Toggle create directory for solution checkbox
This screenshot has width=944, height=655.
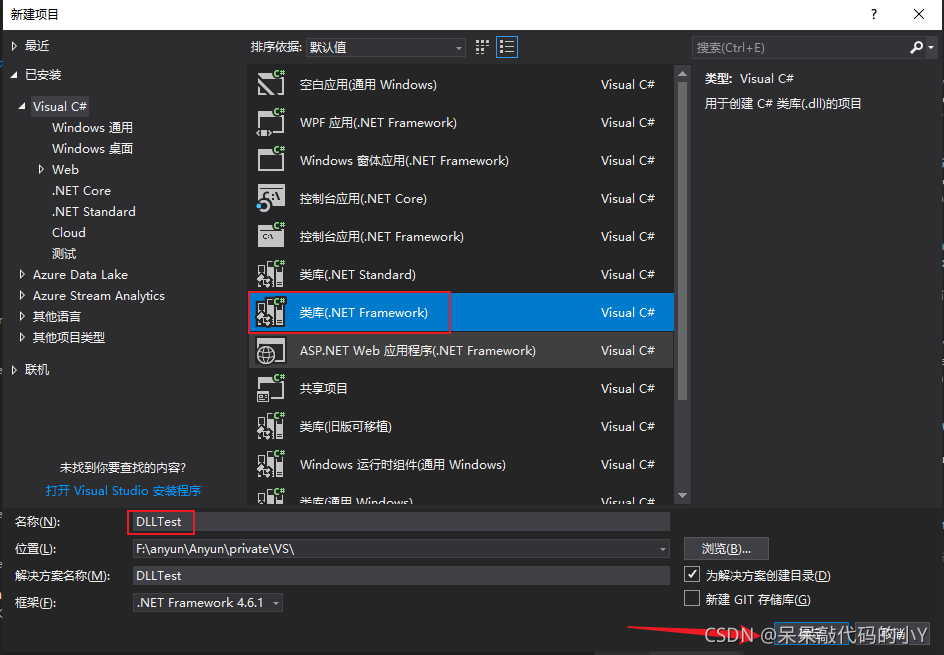coord(692,574)
